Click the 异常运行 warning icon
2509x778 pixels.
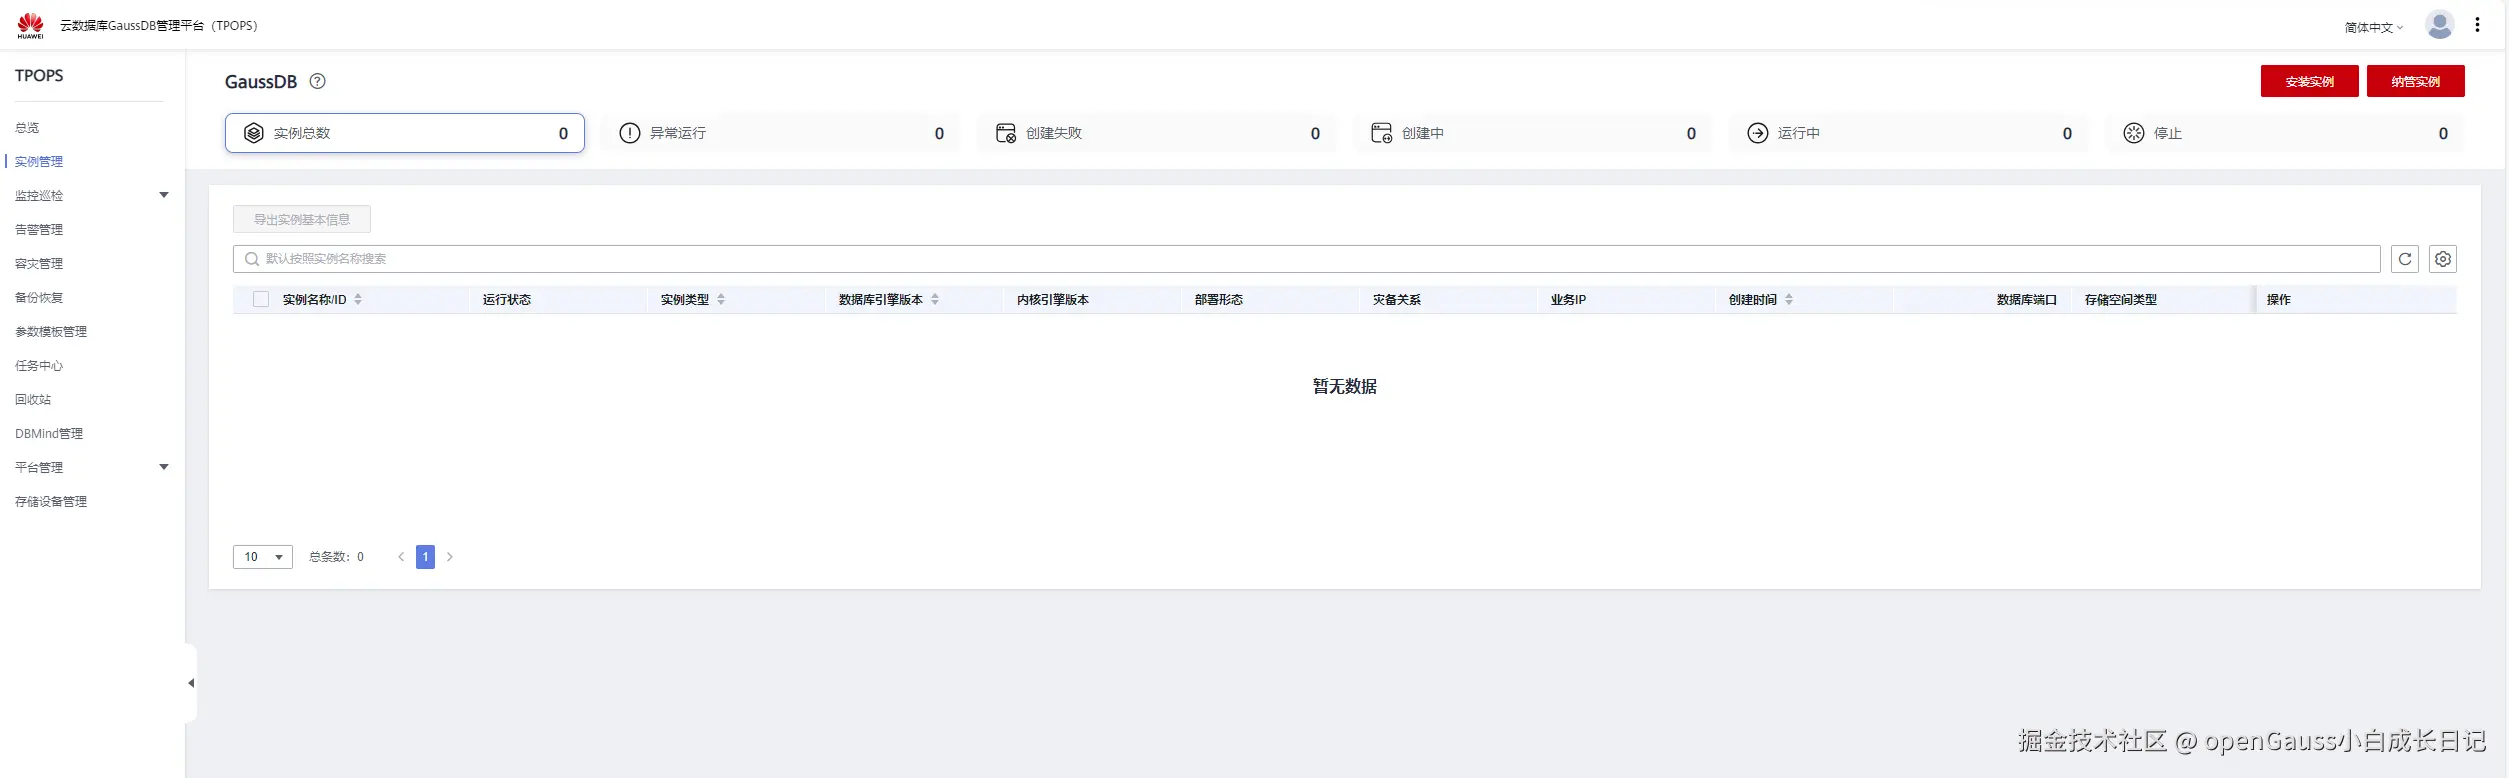(x=629, y=133)
